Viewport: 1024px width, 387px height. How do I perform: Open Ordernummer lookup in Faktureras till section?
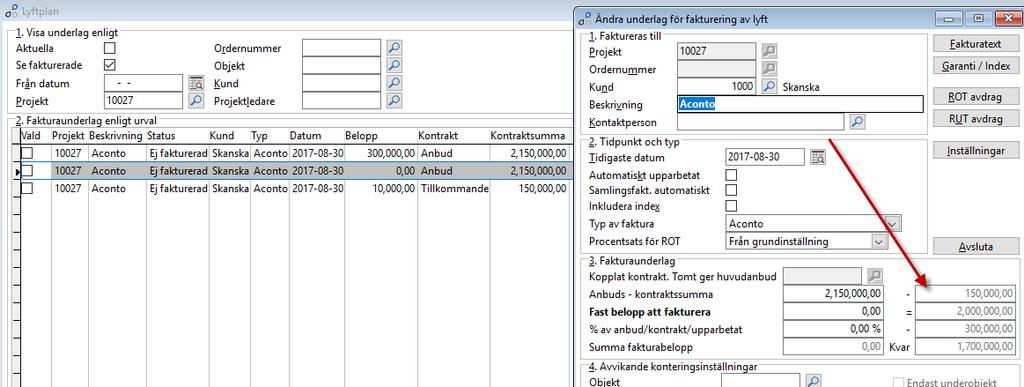(x=770, y=69)
